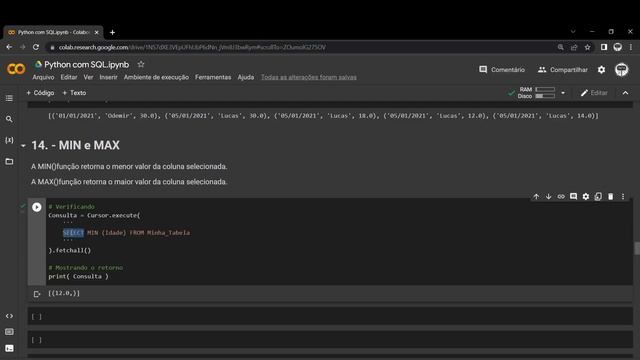Go back in browser history
This screenshot has width=640, height=360.
(x=9, y=47)
